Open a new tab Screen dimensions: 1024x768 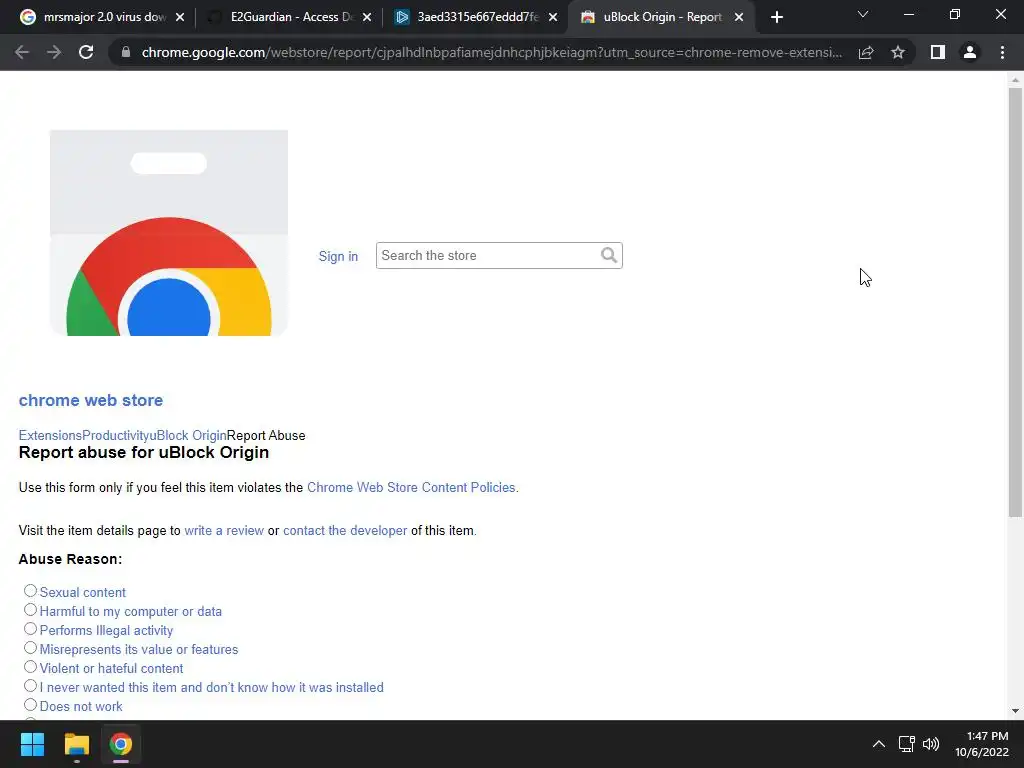pos(776,18)
